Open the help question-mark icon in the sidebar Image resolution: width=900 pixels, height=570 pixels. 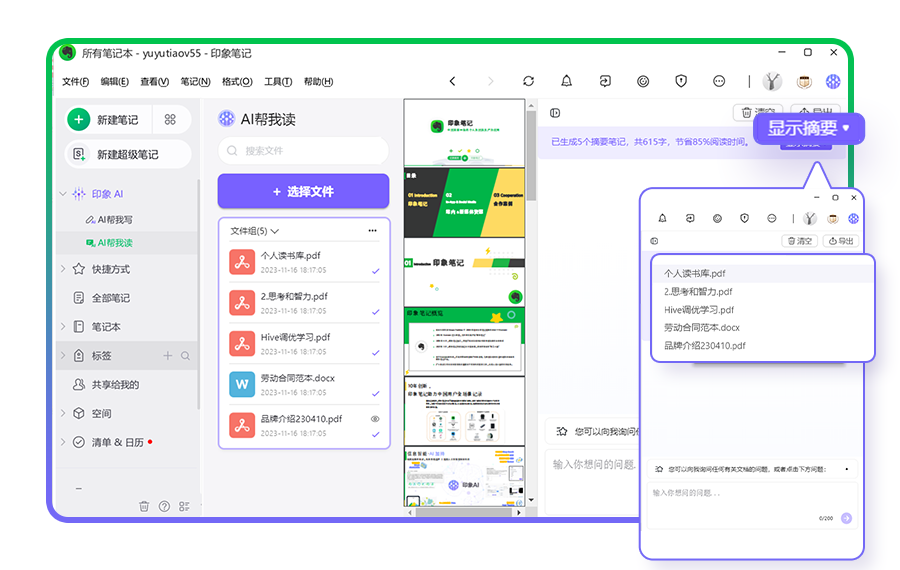tap(164, 506)
